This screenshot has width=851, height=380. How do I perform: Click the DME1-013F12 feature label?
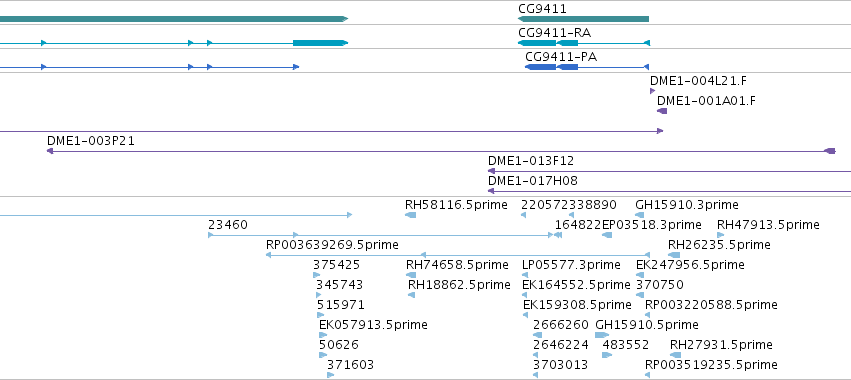click(x=531, y=161)
